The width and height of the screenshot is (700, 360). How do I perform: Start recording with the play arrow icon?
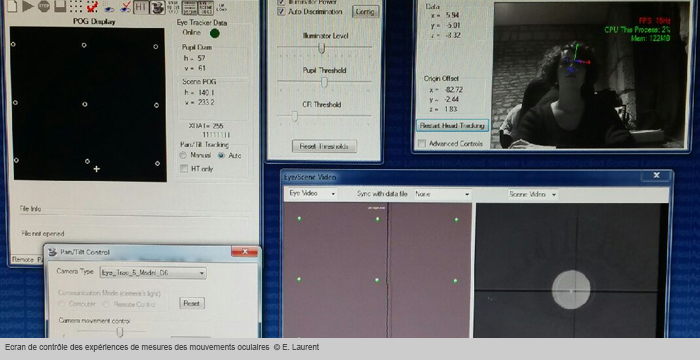28,6
